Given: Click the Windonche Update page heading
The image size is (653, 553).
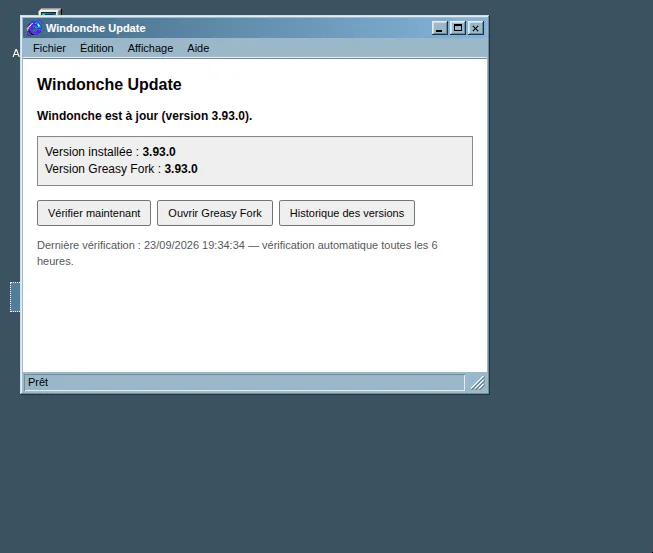Looking at the screenshot, I should [x=109, y=85].
